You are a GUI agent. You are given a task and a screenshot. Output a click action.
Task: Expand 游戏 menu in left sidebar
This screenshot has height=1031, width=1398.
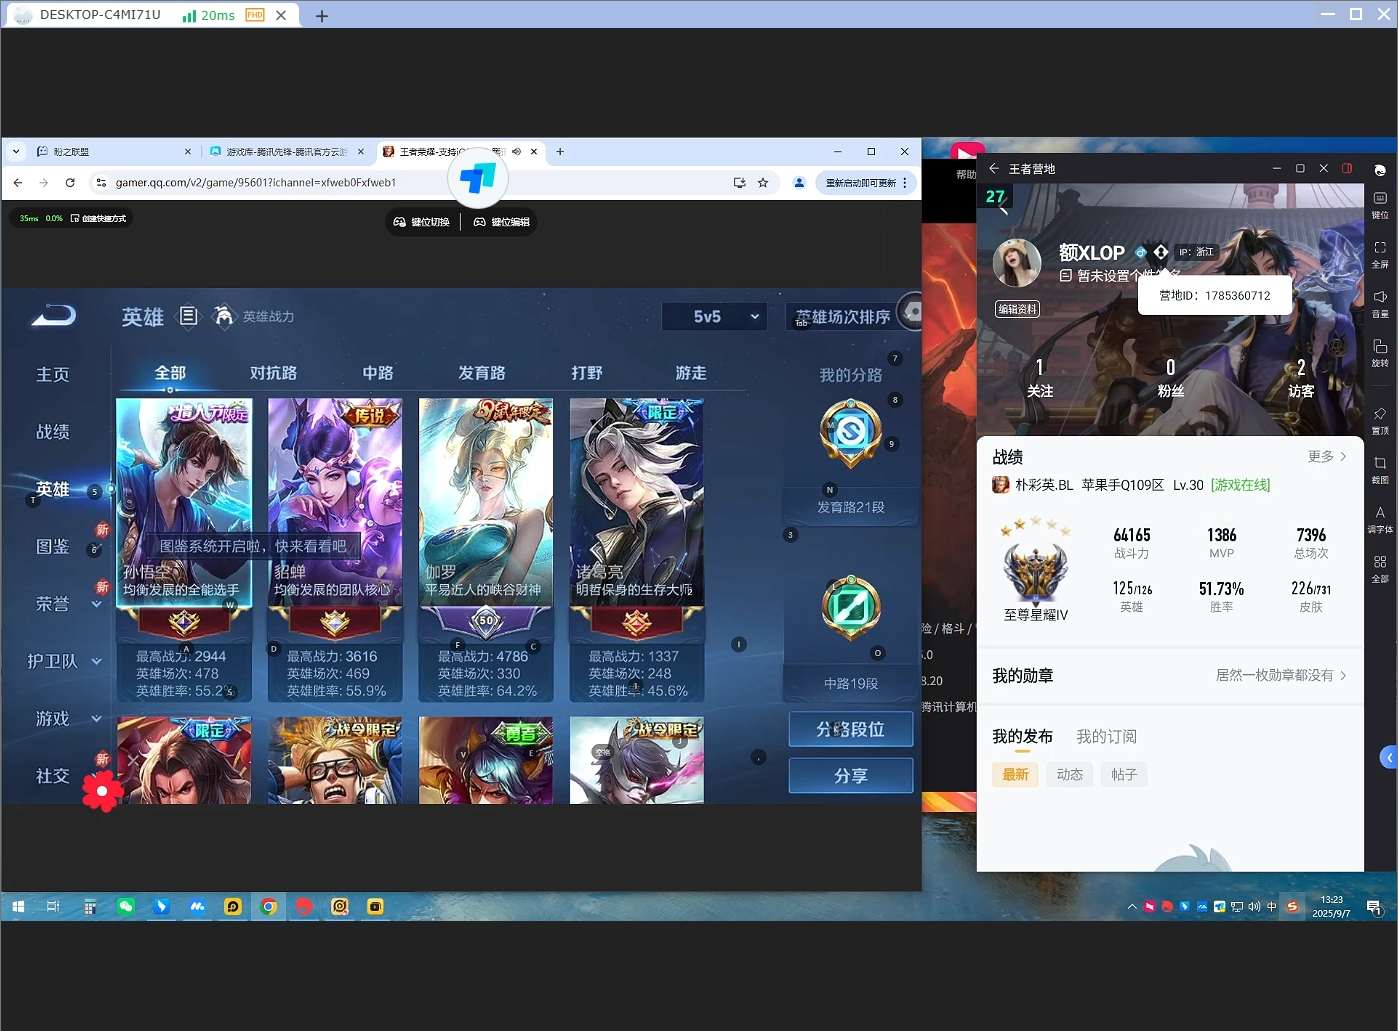click(x=97, y=718)
